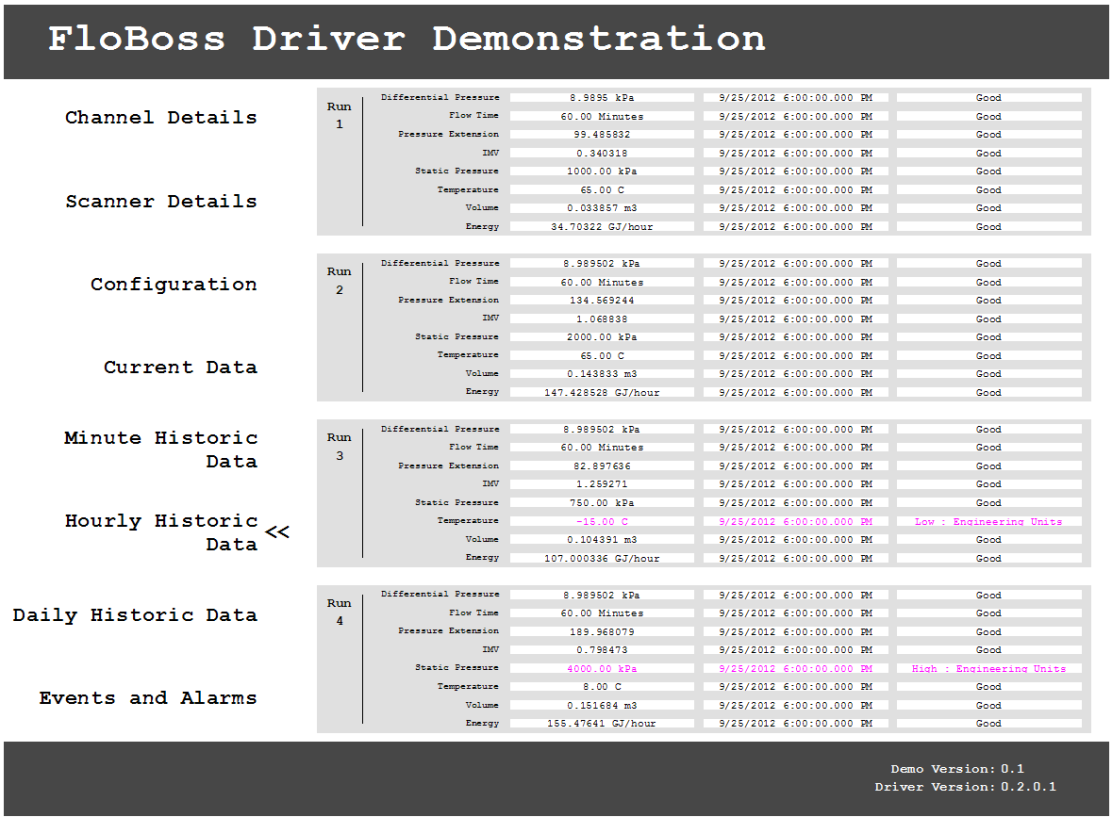Click Run 3 Energy value 107.000336 GJ/hour

pyautogui.click(x=601, y=559)
